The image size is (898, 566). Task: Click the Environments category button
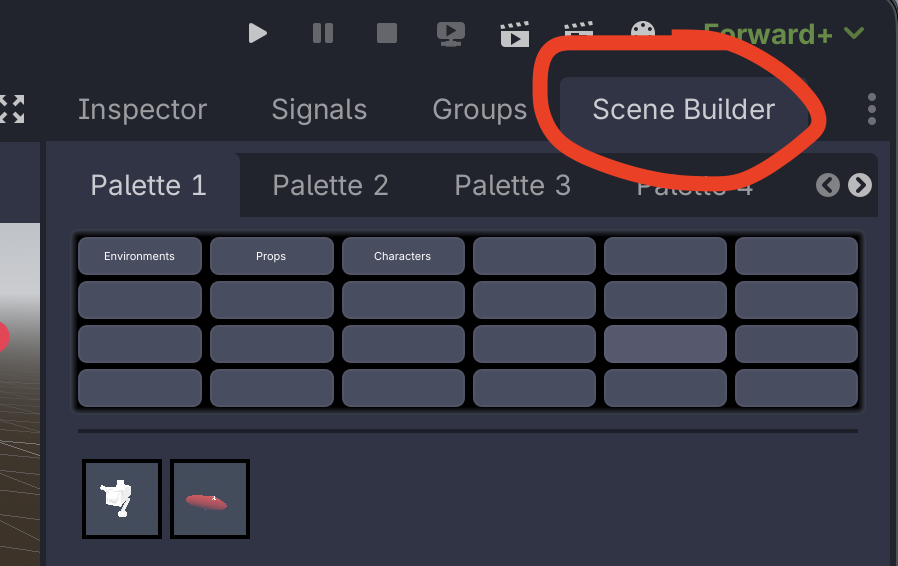click(x=140, y=256)
